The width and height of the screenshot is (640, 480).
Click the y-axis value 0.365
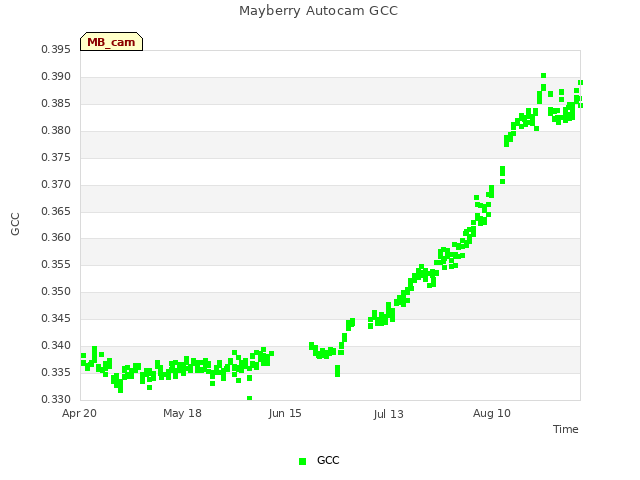(56, 211)
